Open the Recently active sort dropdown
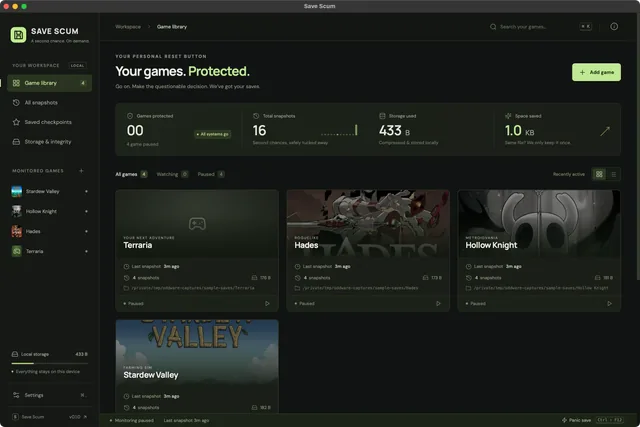Image resolution: width=640 pixels, height=427 pixels. pyautogui.click(x=569, y=174)
